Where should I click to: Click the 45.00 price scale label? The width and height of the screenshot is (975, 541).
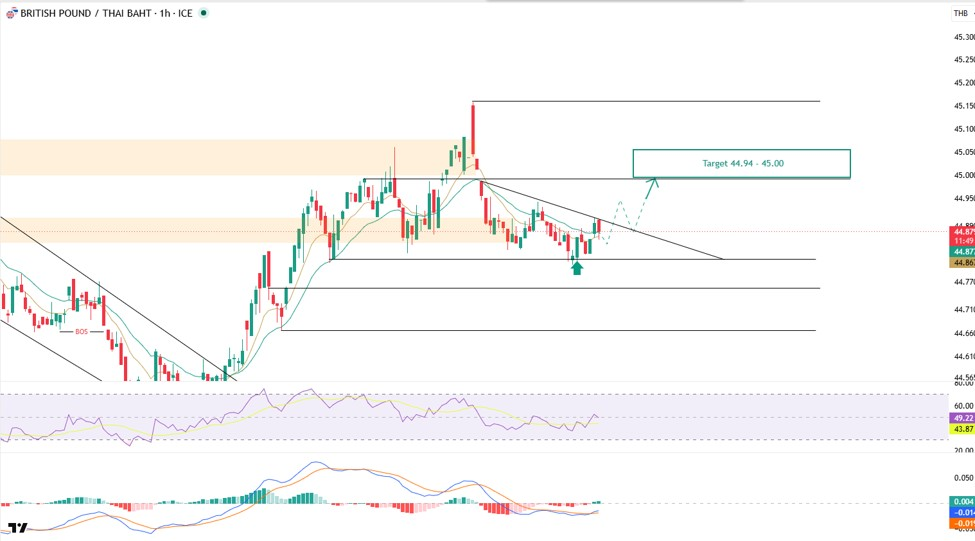964,175
